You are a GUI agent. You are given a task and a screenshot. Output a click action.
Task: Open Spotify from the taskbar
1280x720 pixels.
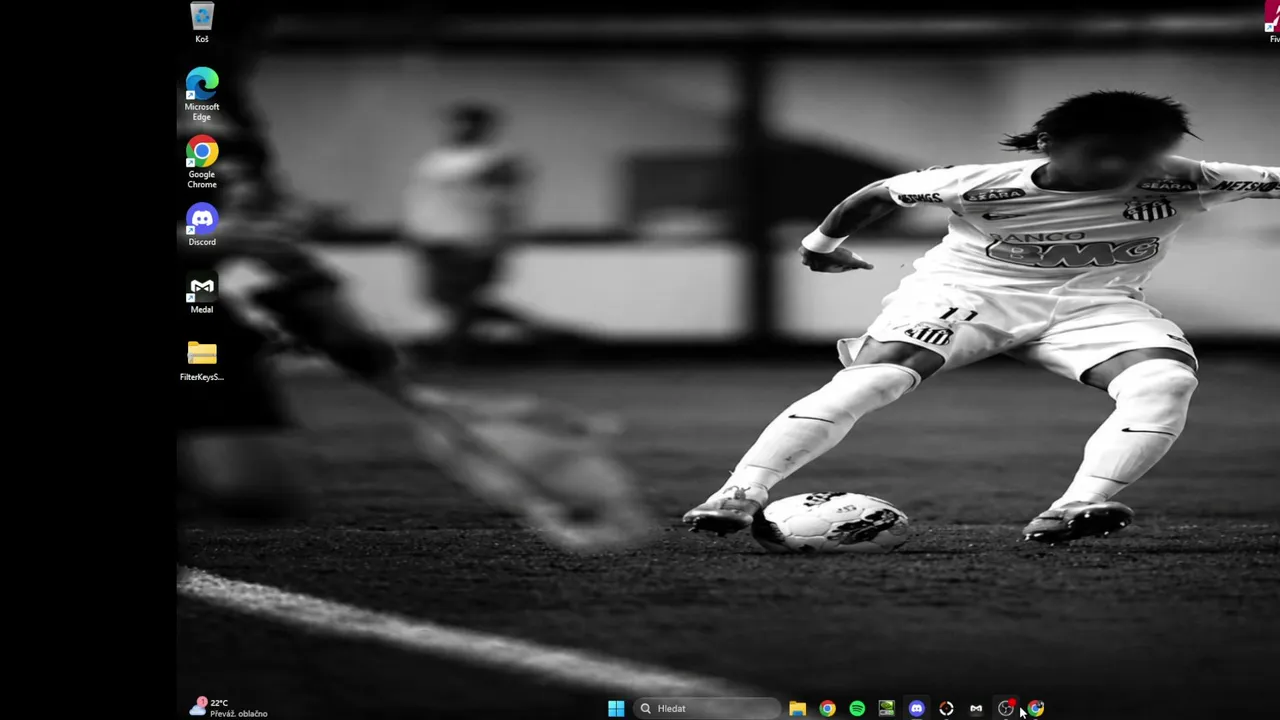click(x=857, y=708)
